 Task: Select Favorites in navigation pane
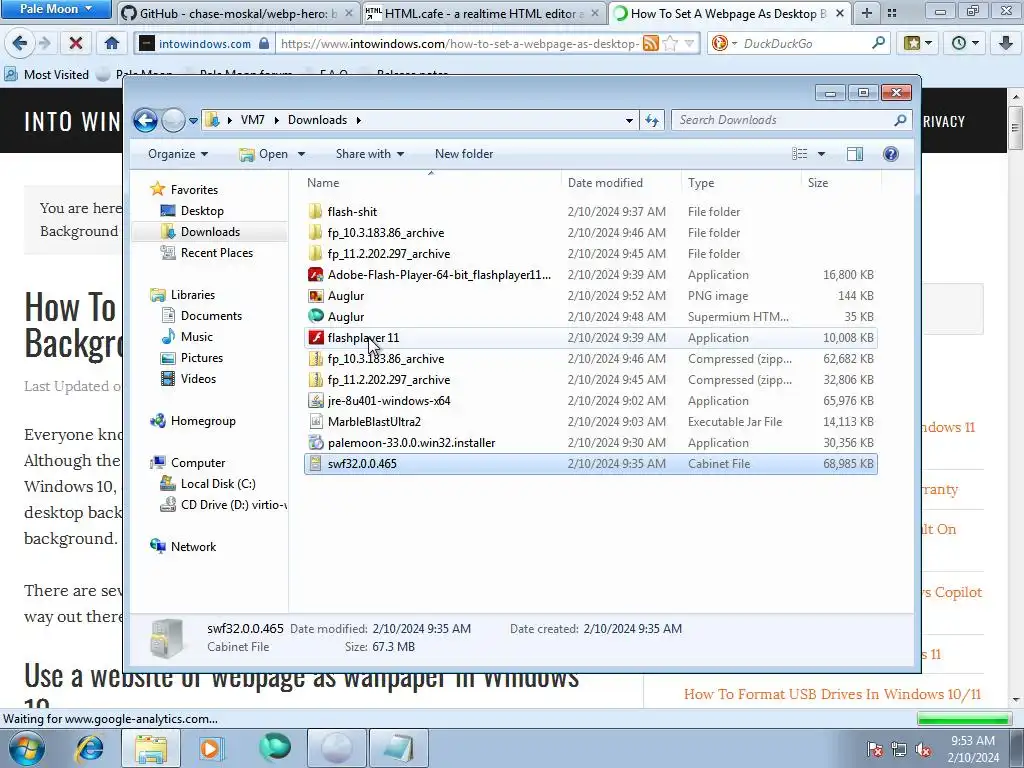point(194,190)
